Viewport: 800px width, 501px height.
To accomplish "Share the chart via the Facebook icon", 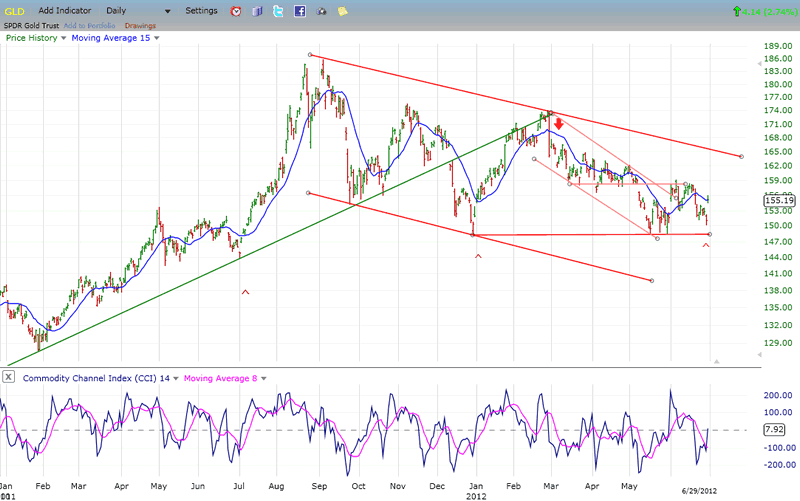I will (x=299, y=11).
